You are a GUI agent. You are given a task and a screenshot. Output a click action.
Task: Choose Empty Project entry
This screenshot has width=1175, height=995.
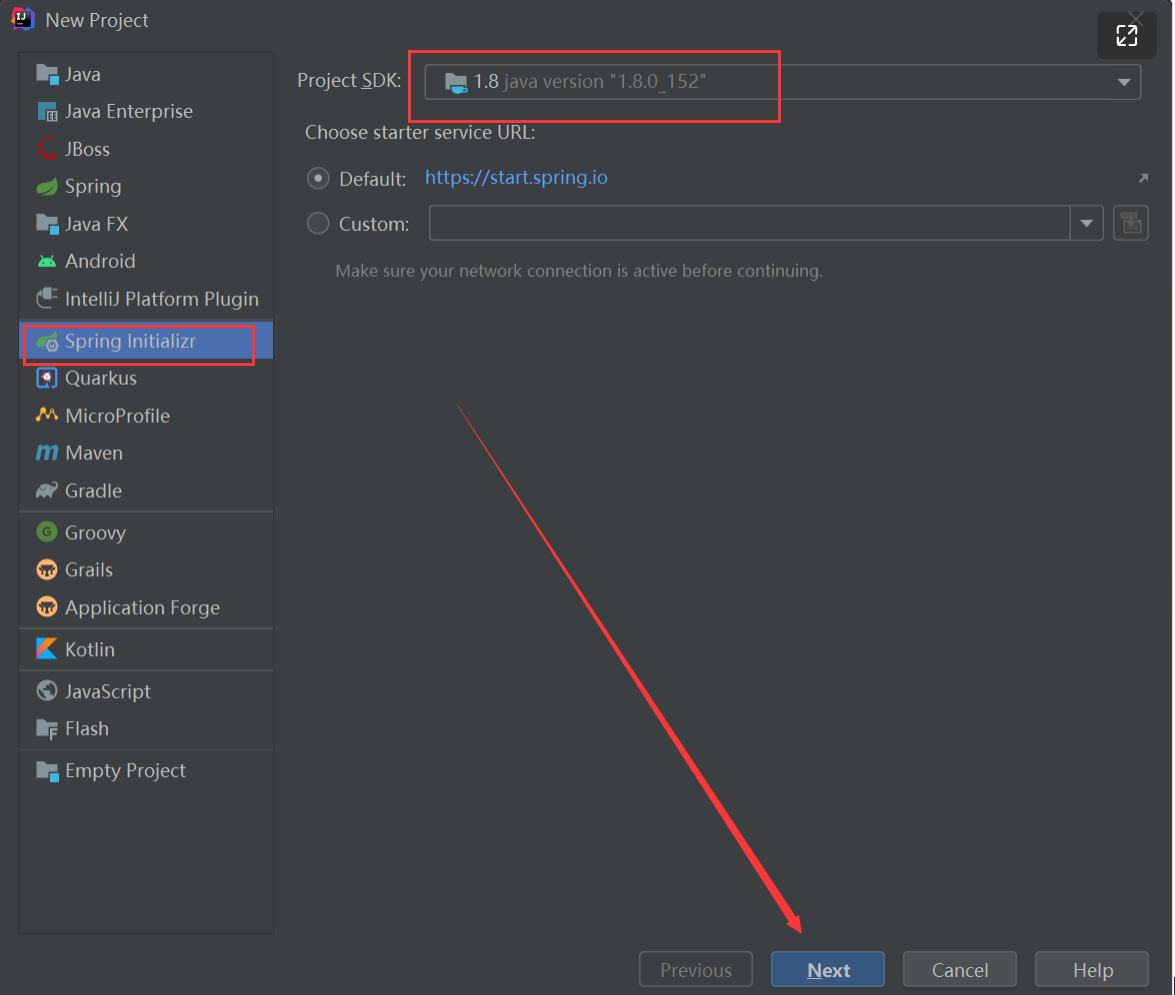pyautogui.click(x=146, y=770)
